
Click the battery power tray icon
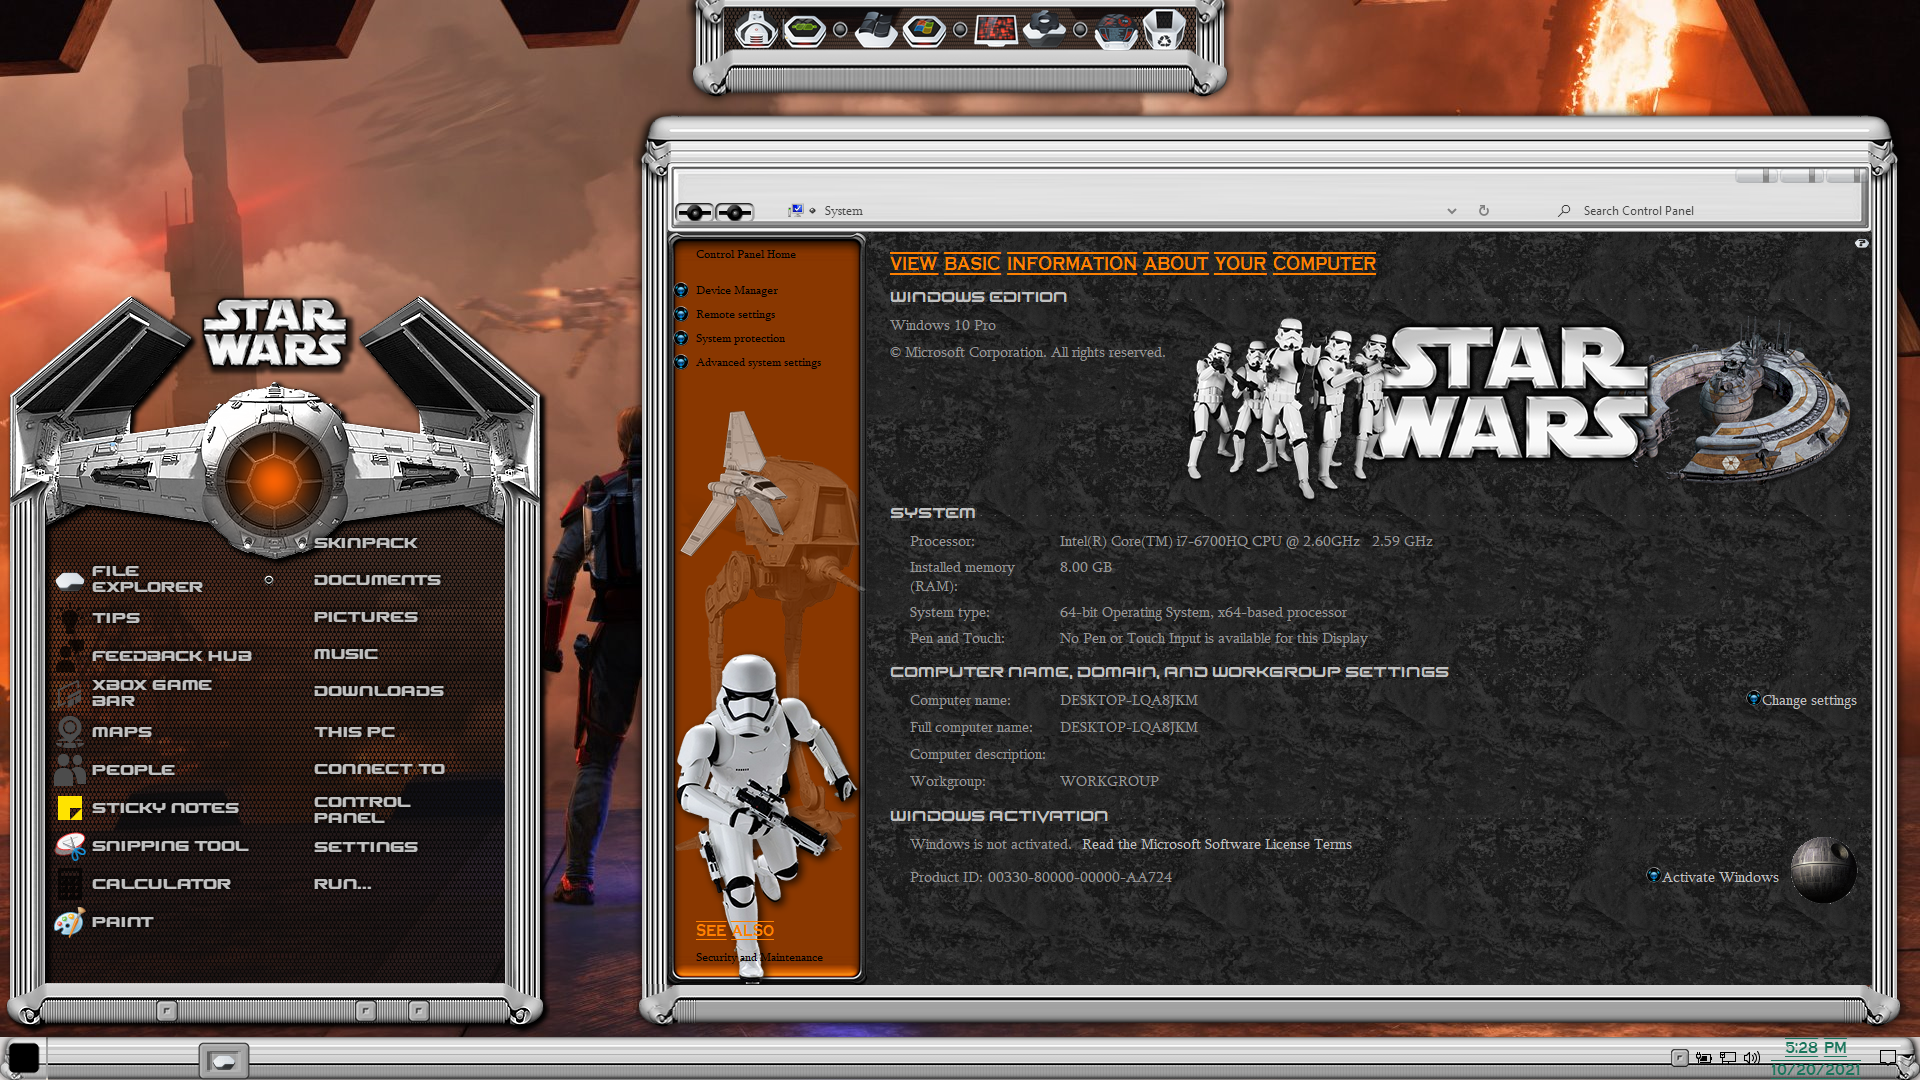click(1703, 1057)
